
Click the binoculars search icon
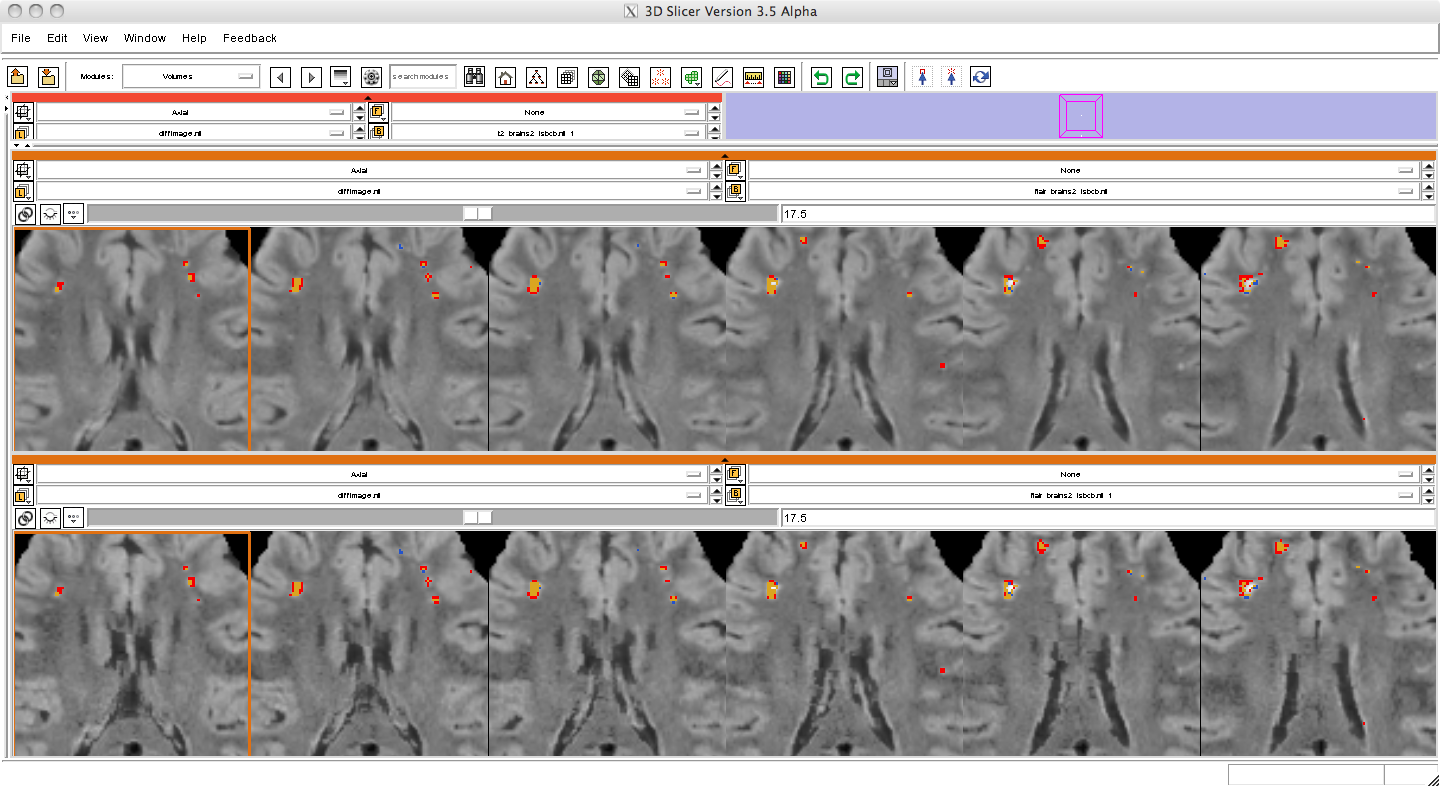click(475, 77)
